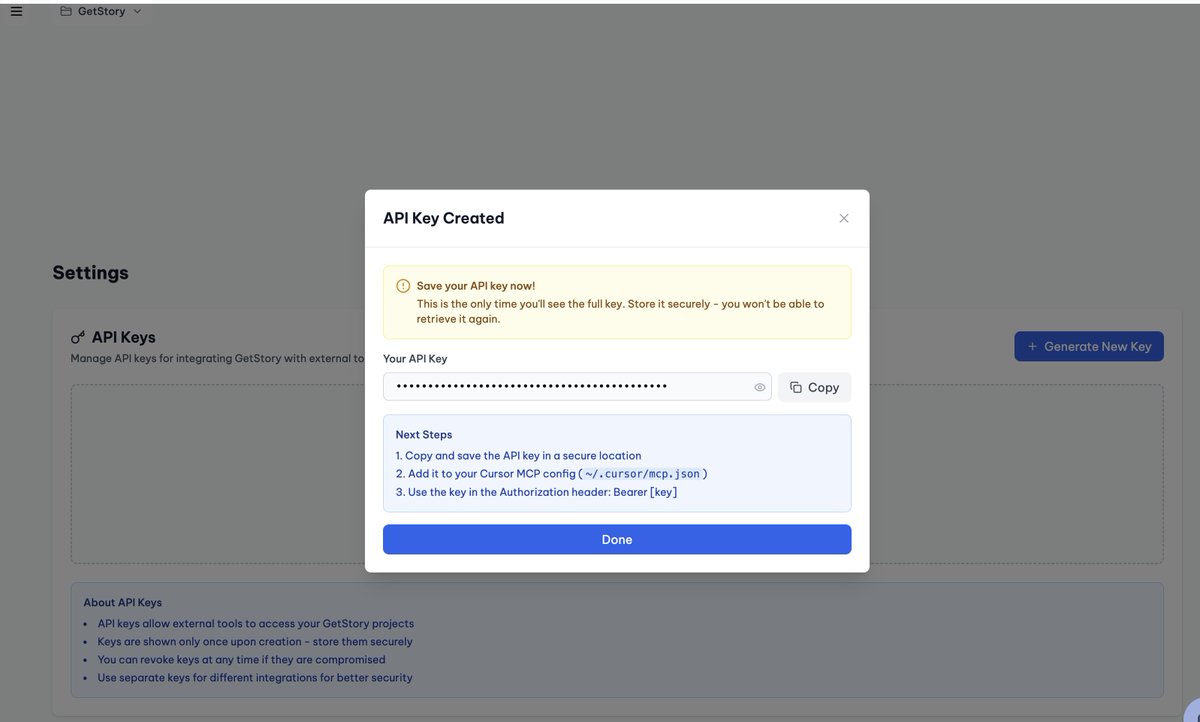Viewport: 1200px width, 722px height.
Task: Click the warning circle icon in the yellow banner
Action: tap(400, 285)
